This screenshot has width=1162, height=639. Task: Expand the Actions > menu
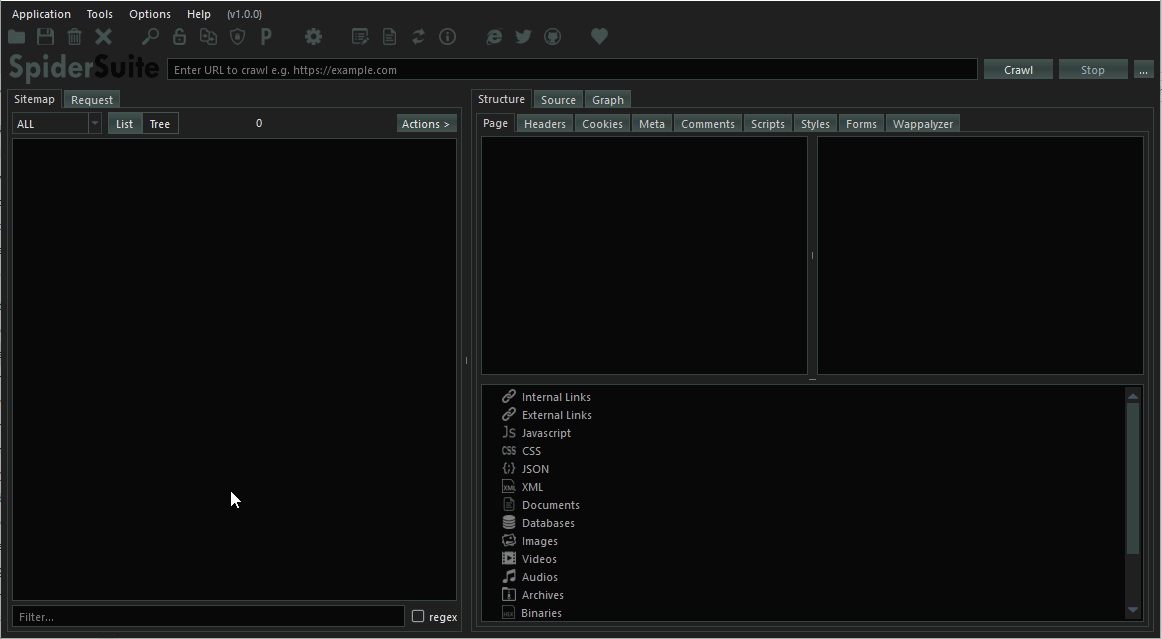(x=426, y=124)
